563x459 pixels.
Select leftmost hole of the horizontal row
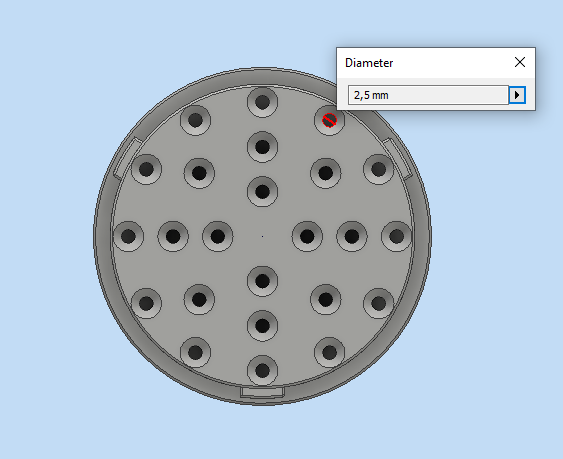129,236
